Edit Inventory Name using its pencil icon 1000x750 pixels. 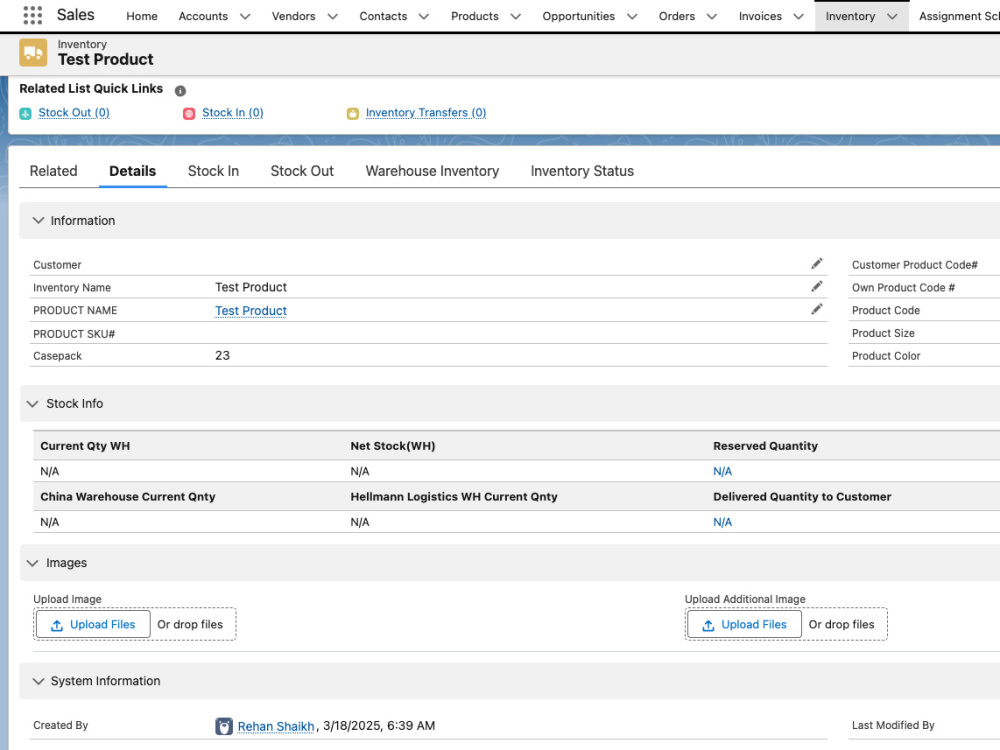(x=816, y=286)
